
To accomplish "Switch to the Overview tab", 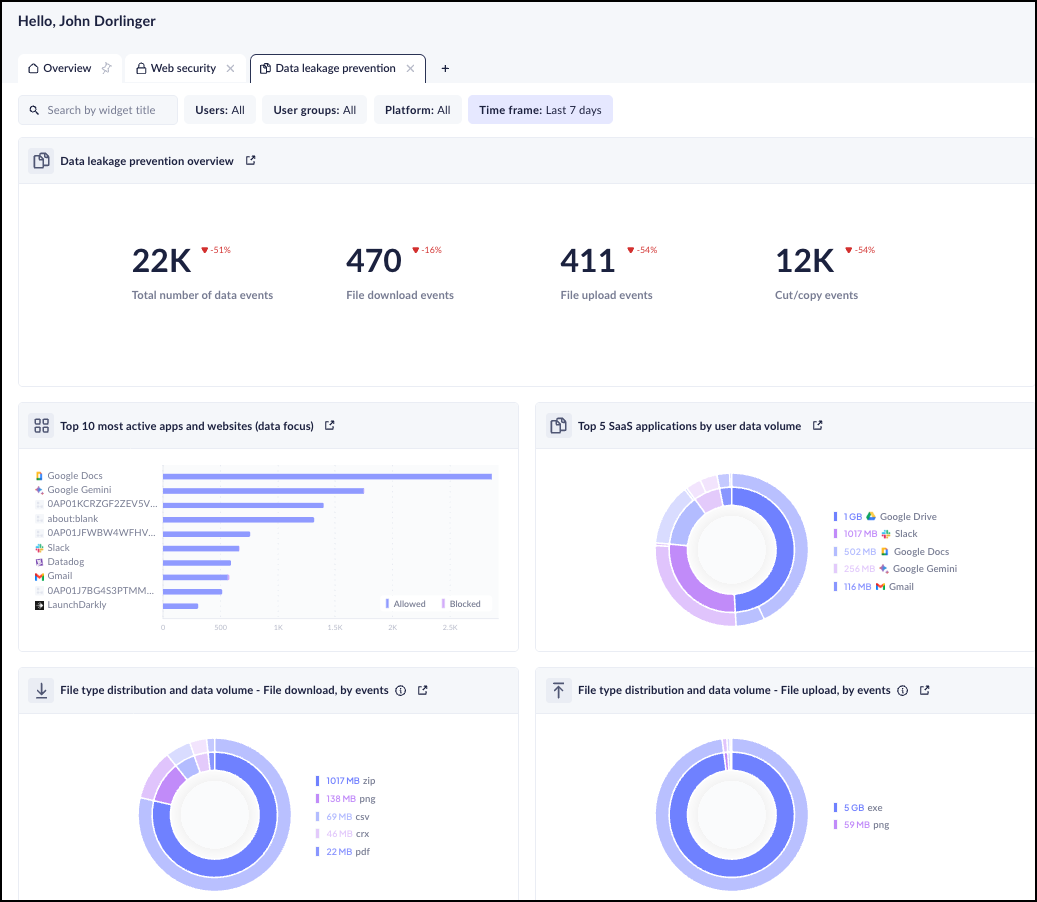I will click(60, 68).
